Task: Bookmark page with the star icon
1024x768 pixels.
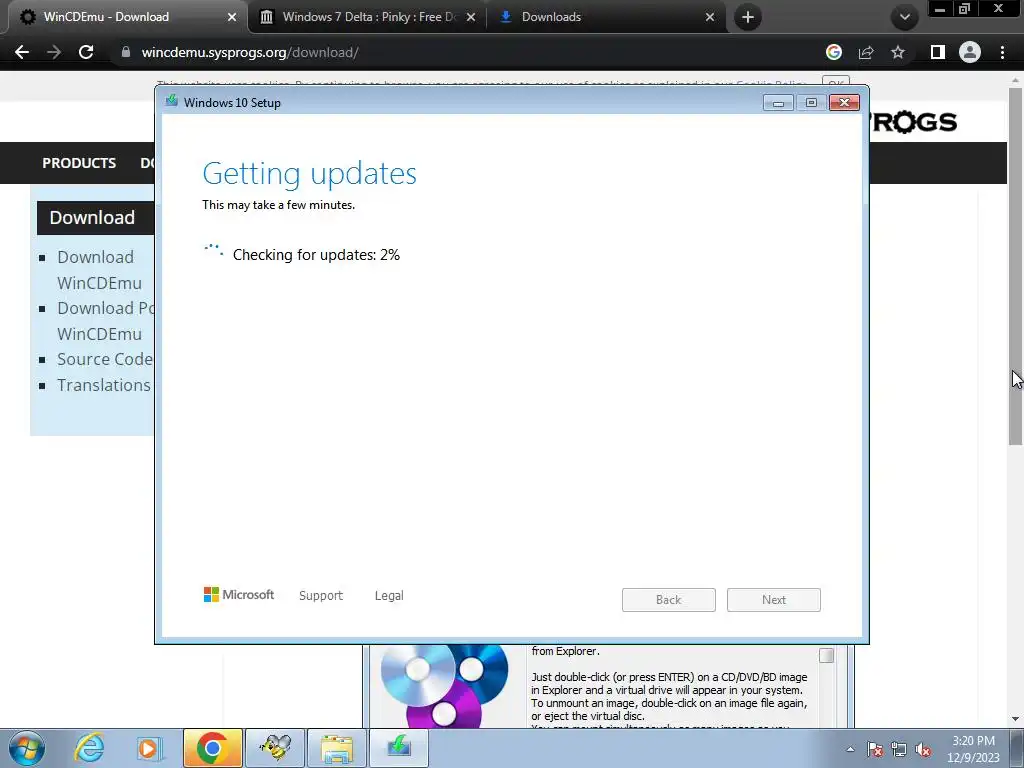Action: (x=898, y=52)
